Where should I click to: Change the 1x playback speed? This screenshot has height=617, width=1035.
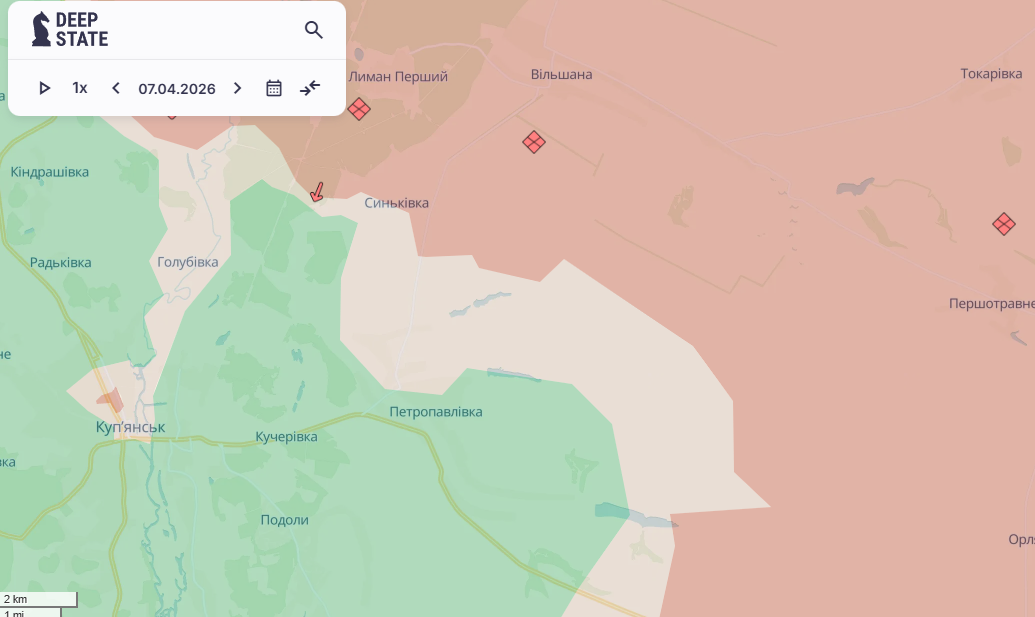pos(80,88)
